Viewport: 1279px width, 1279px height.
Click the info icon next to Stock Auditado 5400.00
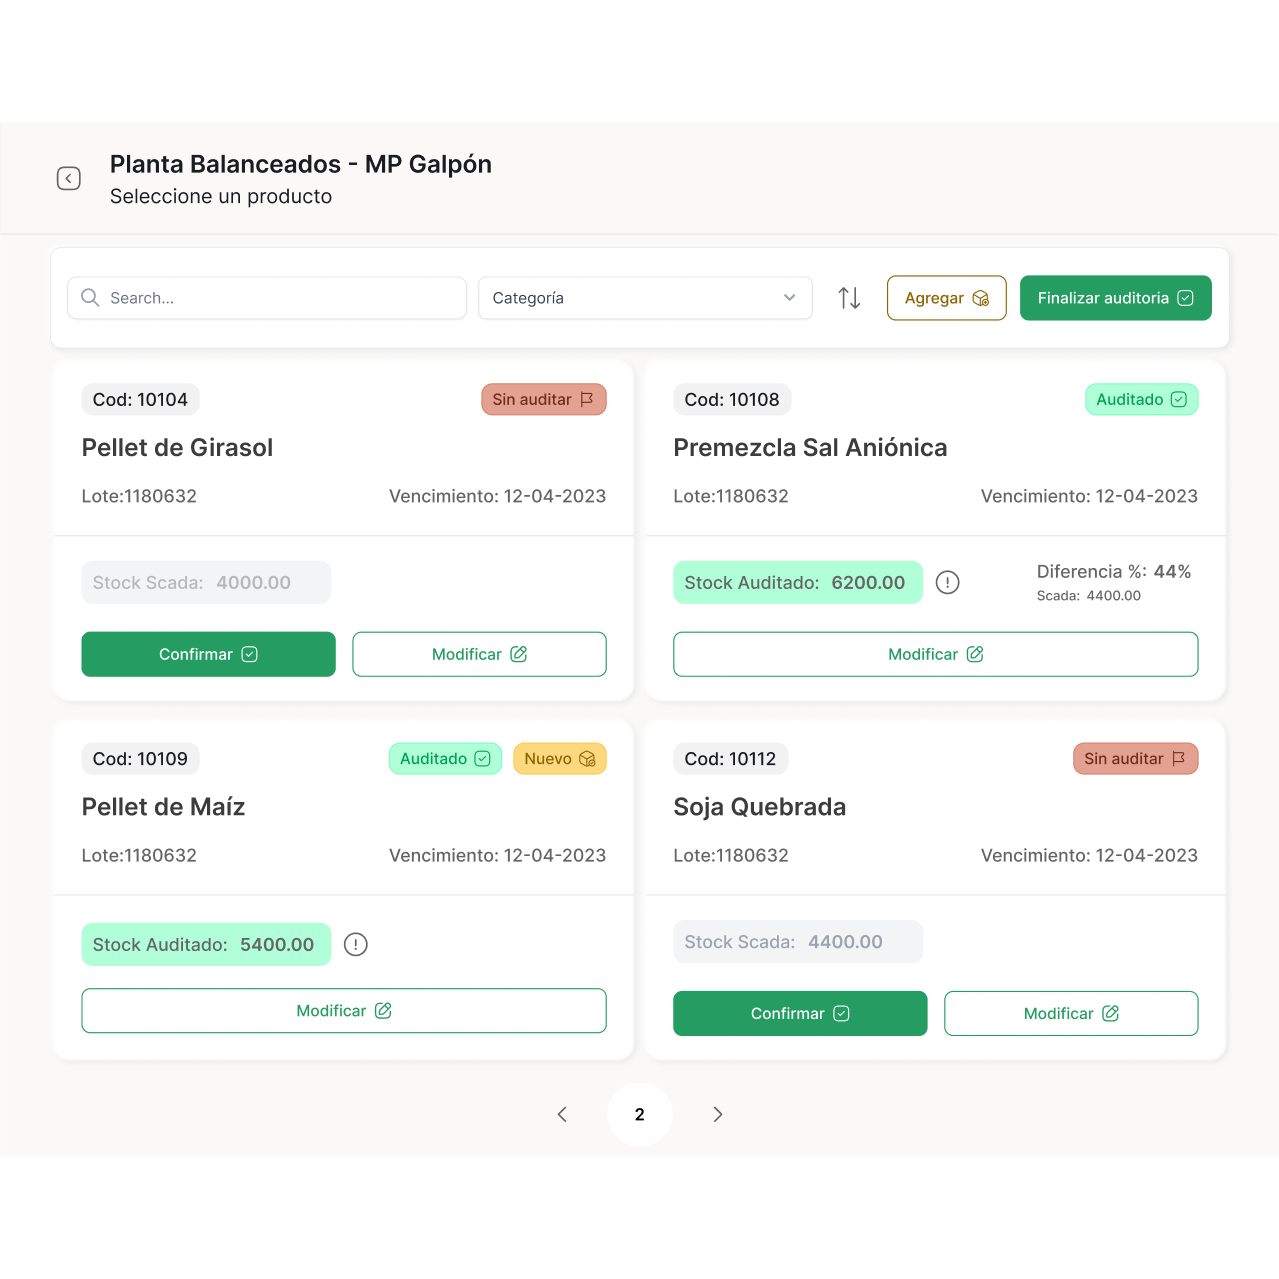355,944
